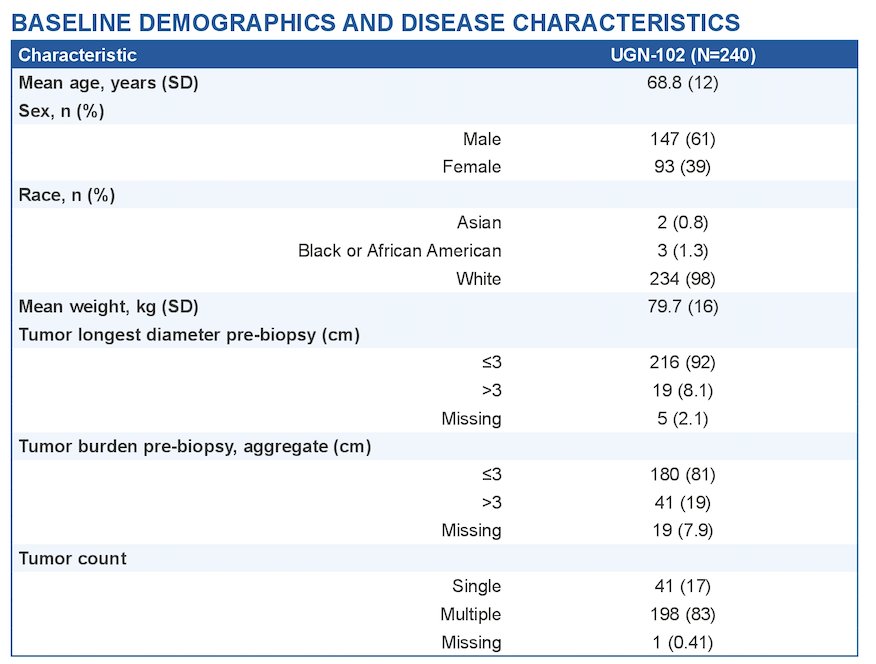Click the Sex, n (%) section label
The image size is (876, 664).
61,111
